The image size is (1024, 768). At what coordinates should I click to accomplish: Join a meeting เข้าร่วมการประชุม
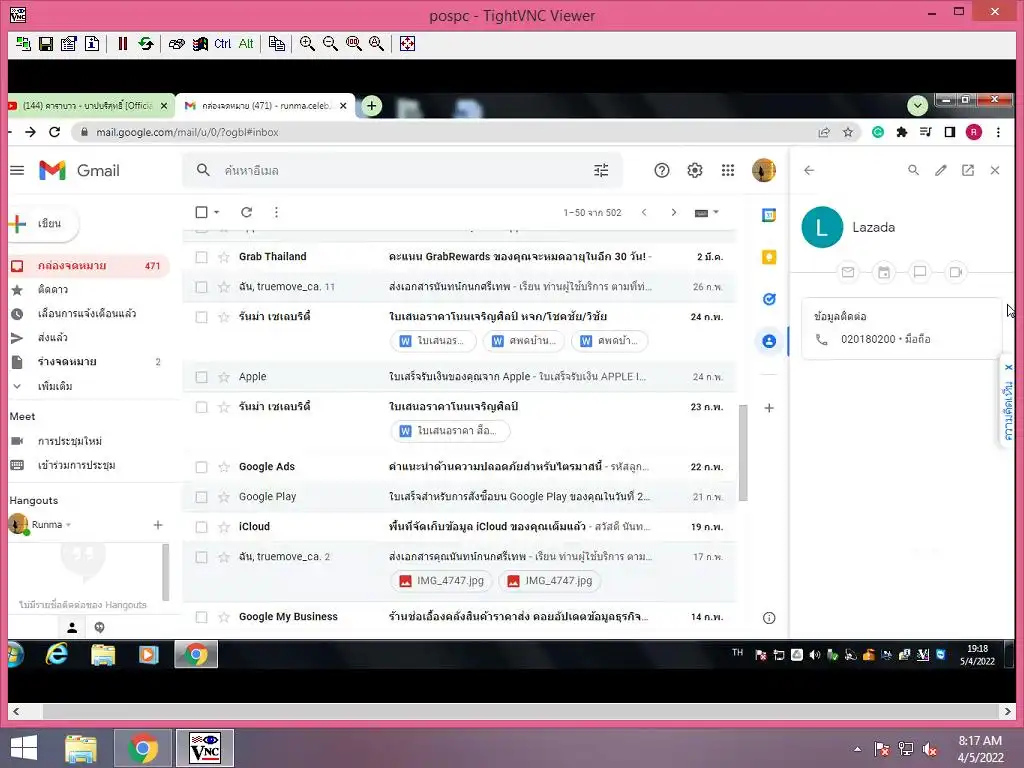(x=76, y=466)
